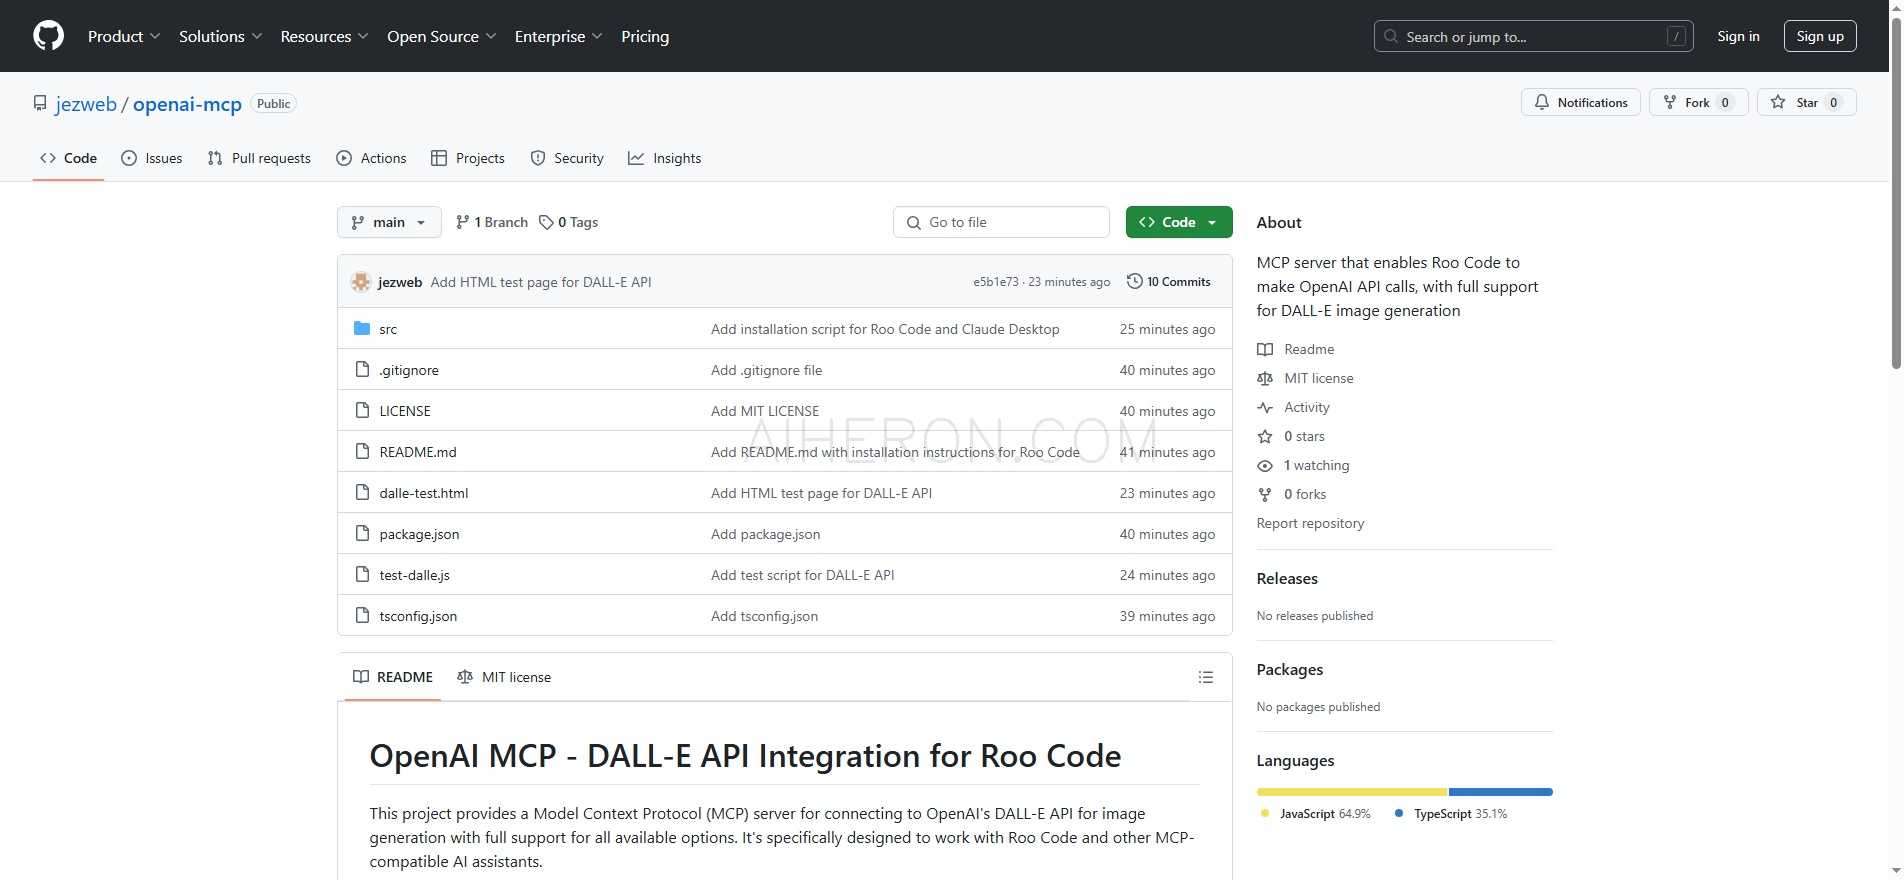Focus the Go to file input
1904x880 pixels.
[x=1001, y=222]
